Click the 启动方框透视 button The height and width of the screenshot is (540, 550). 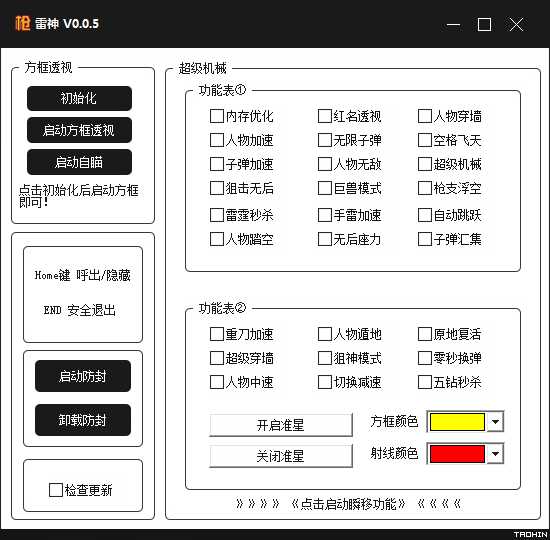point(79,130)
